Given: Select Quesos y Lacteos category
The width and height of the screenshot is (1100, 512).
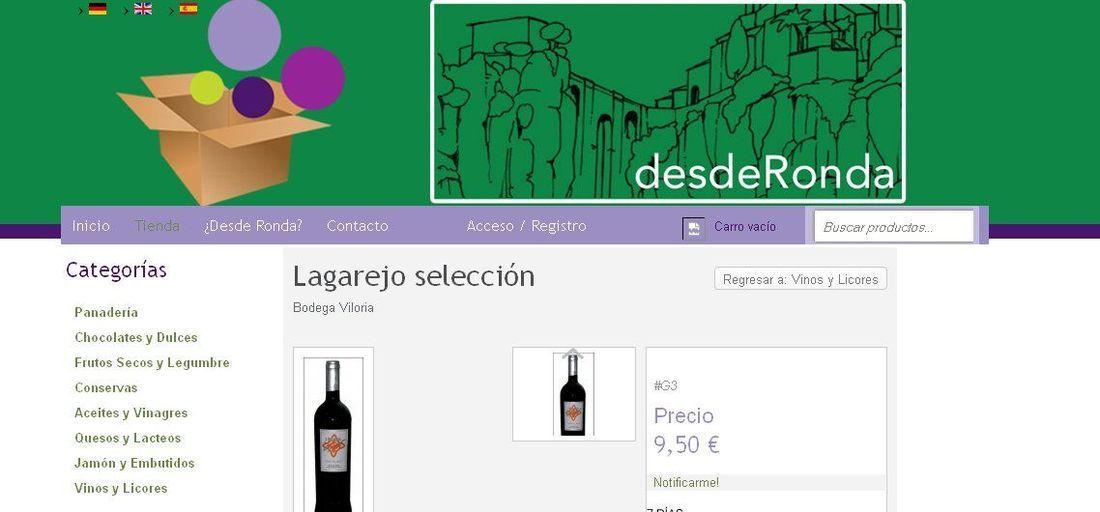Looking at the screenshot, I should [128, 438].
